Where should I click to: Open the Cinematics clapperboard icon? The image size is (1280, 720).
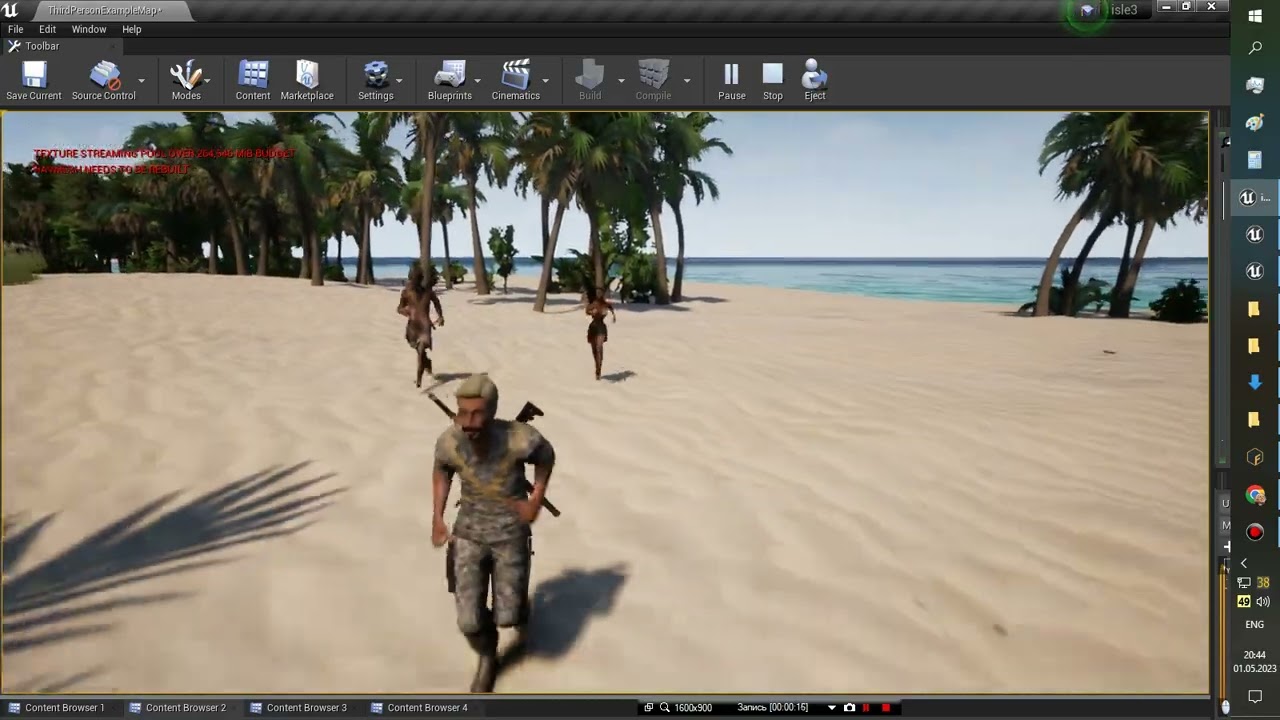click(x=516, y=80)
